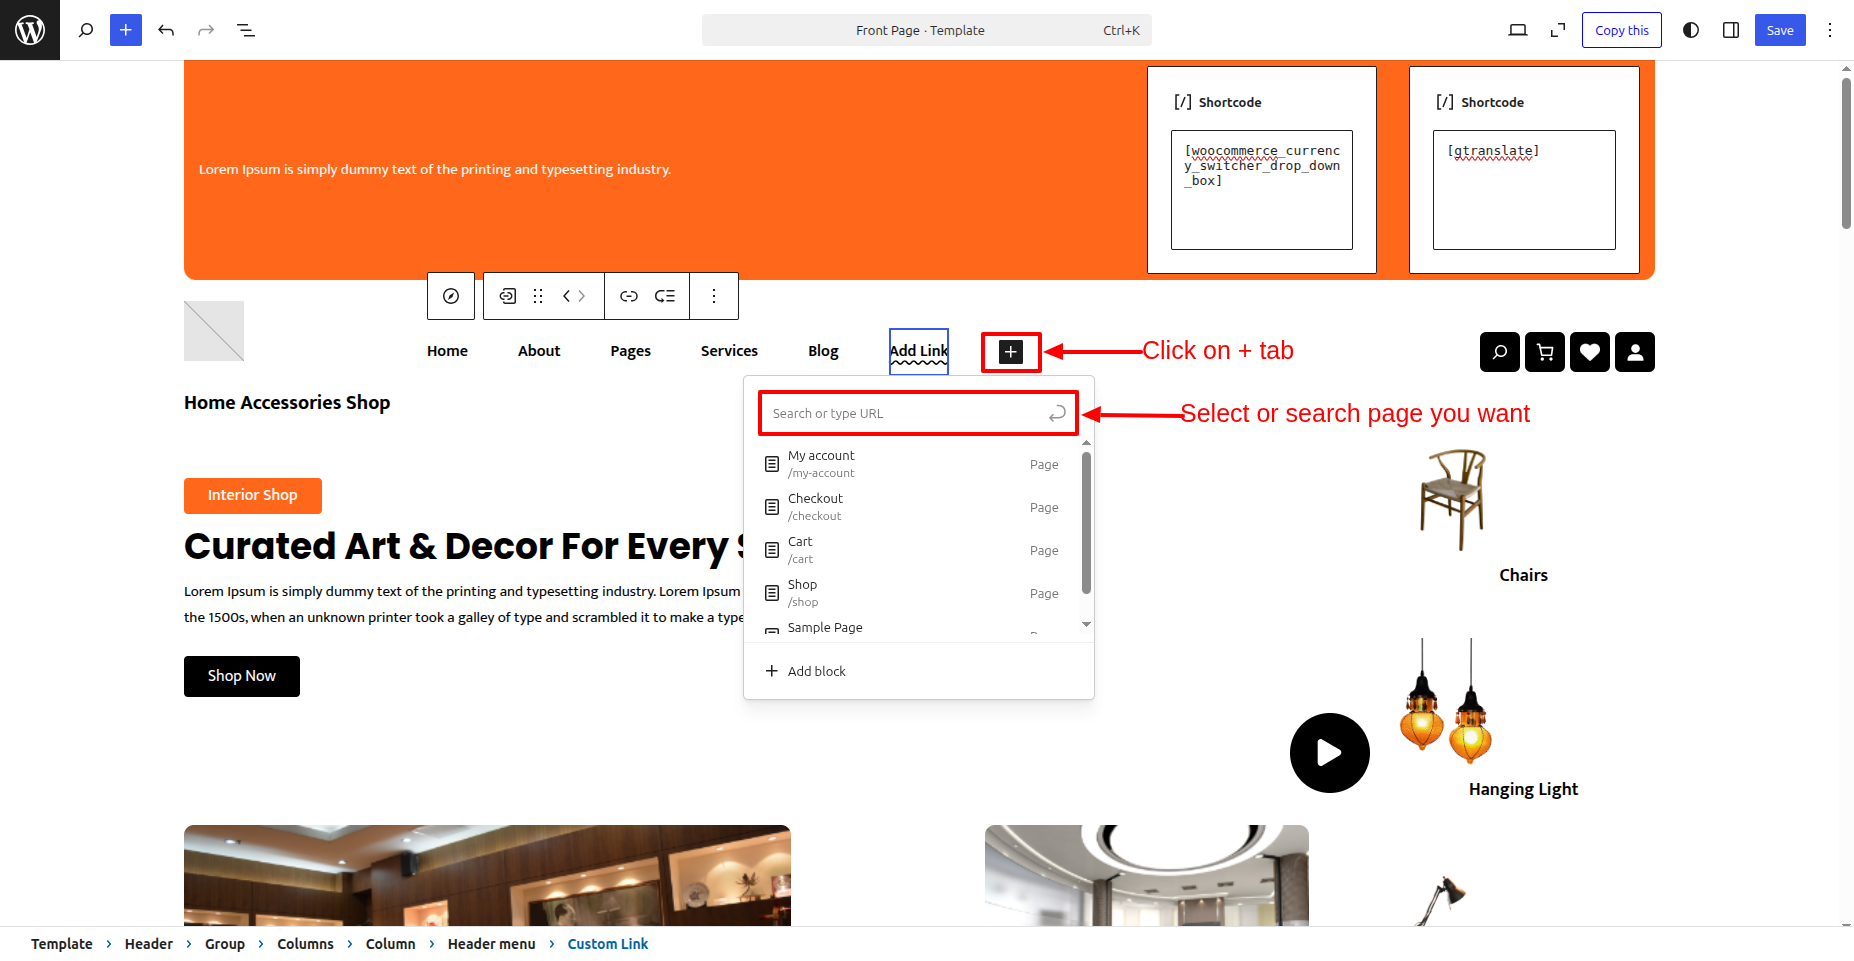Screen dimensions: 1854x961
Task: Click the desktop View preview icon
Action: pos(1517,30)
